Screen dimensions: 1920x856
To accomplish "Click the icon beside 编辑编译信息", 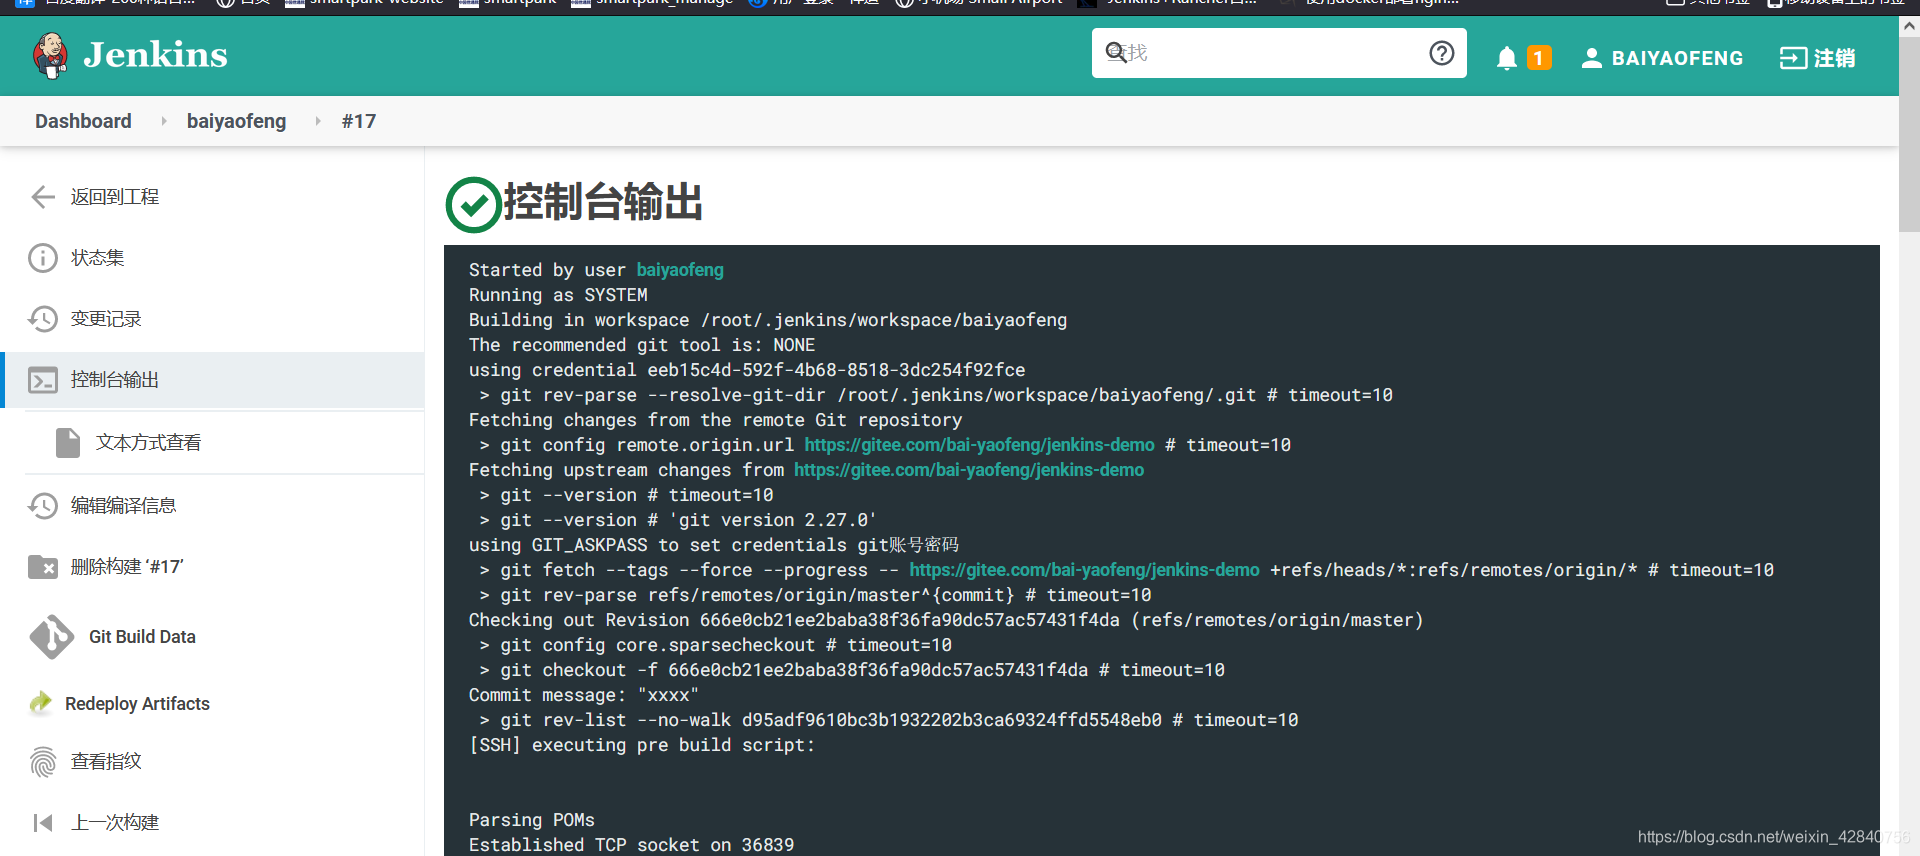I will click(43, 506).
